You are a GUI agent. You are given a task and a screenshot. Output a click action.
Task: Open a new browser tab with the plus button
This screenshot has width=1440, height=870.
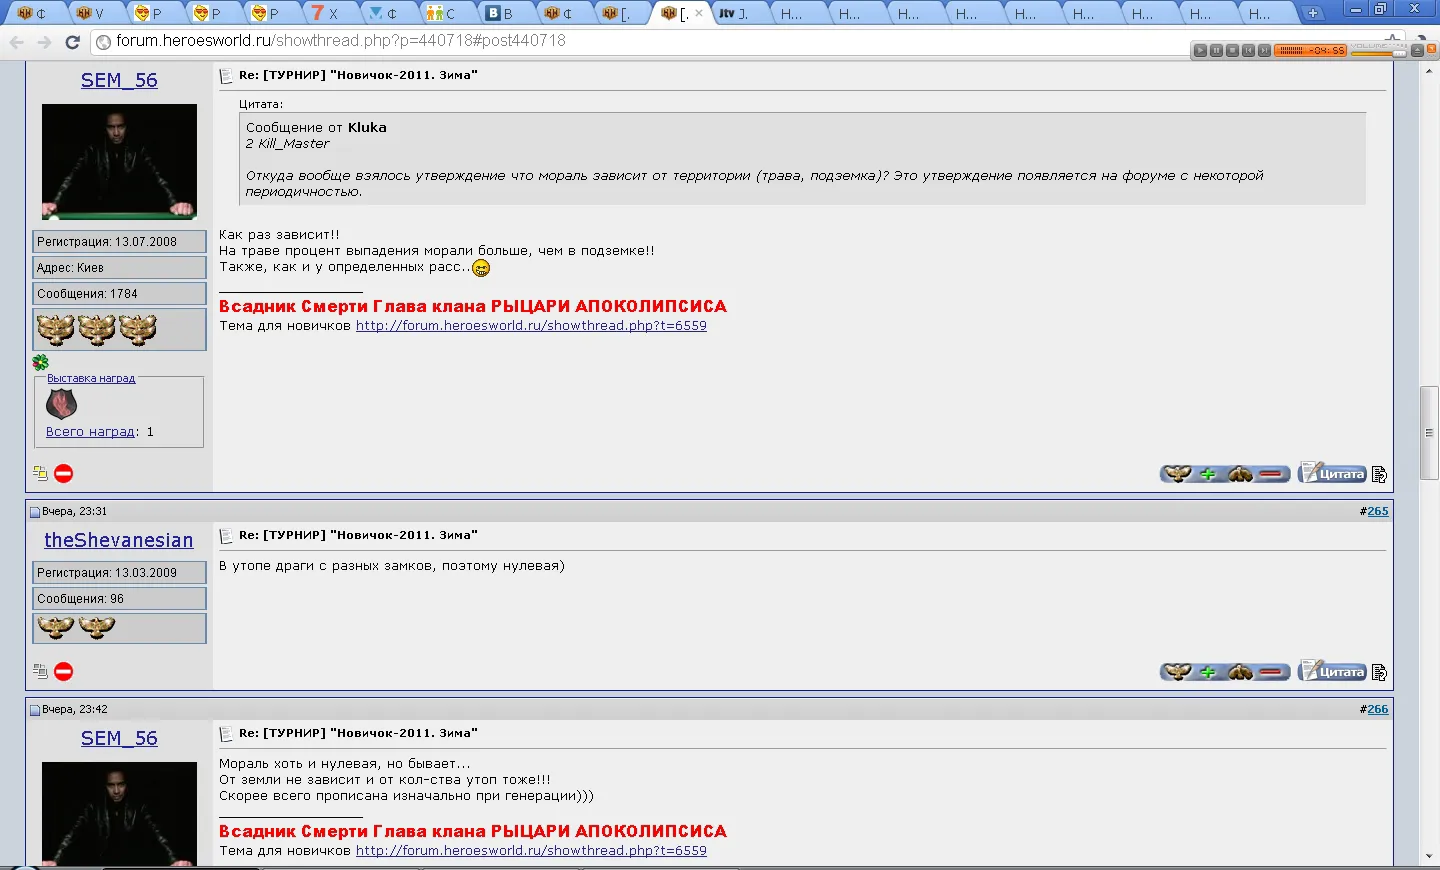tap(1312, 13)
